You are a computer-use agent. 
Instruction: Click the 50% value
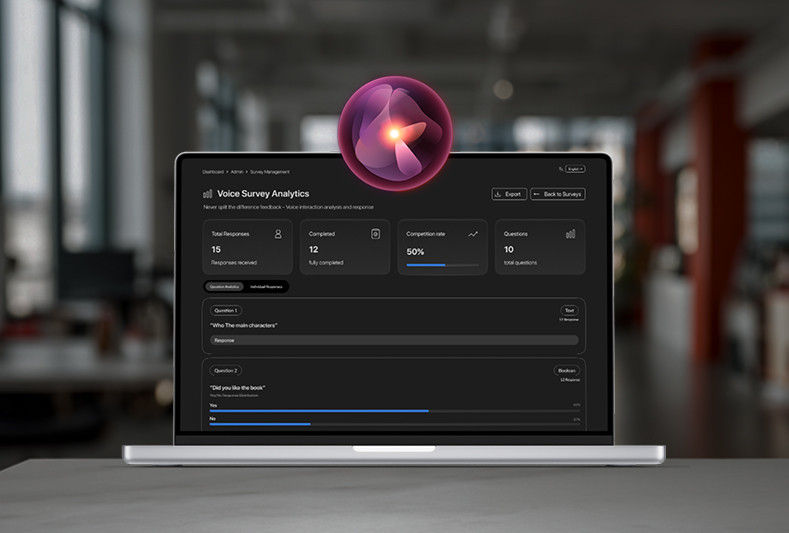point(416,252)
